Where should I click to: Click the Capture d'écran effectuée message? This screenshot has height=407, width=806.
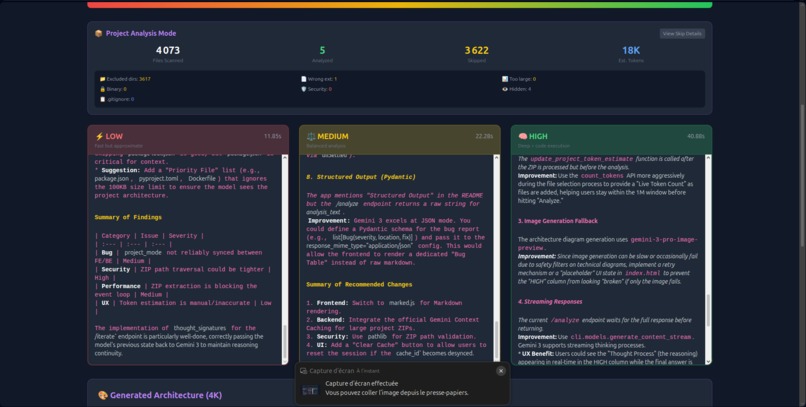tap(361, 383)
